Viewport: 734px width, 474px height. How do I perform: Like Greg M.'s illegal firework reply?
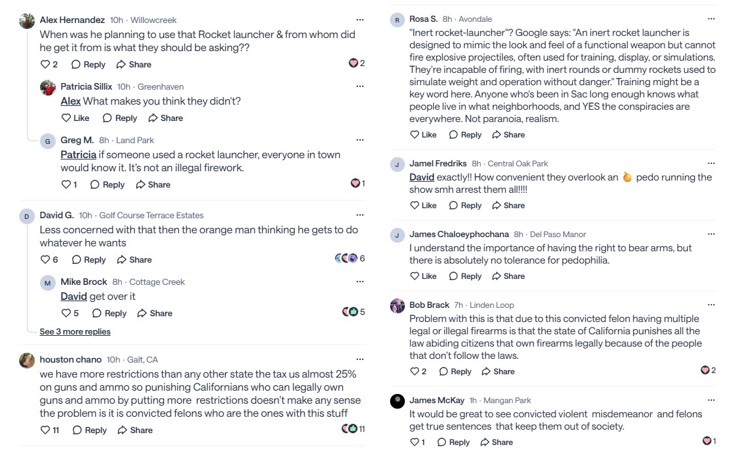pos(69,184)
